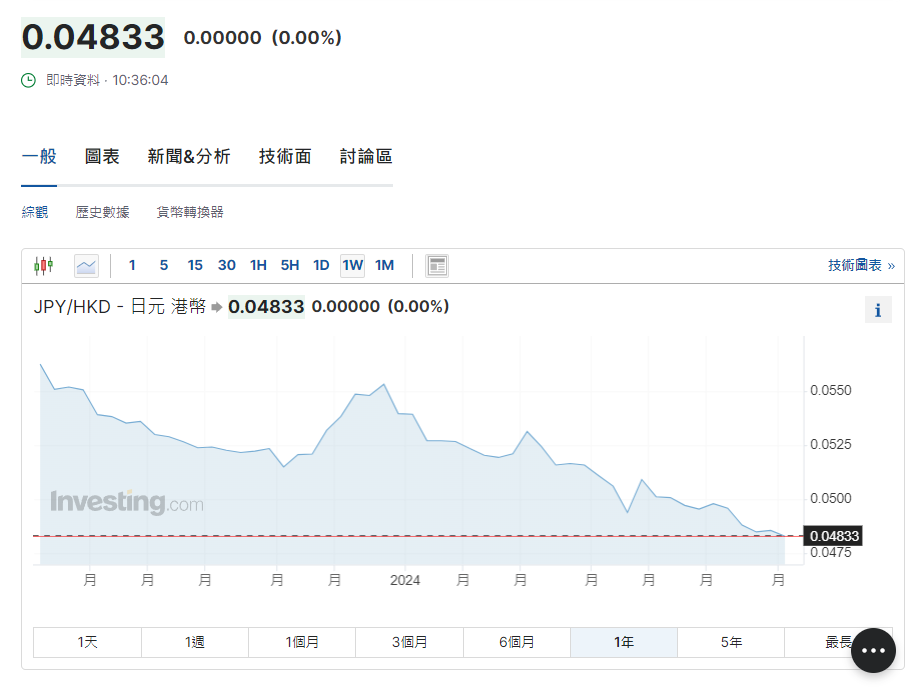The height and width of the screenshot is (691, 917).
Task: Select the candlestick chart type icon
Action: (43, 265)
